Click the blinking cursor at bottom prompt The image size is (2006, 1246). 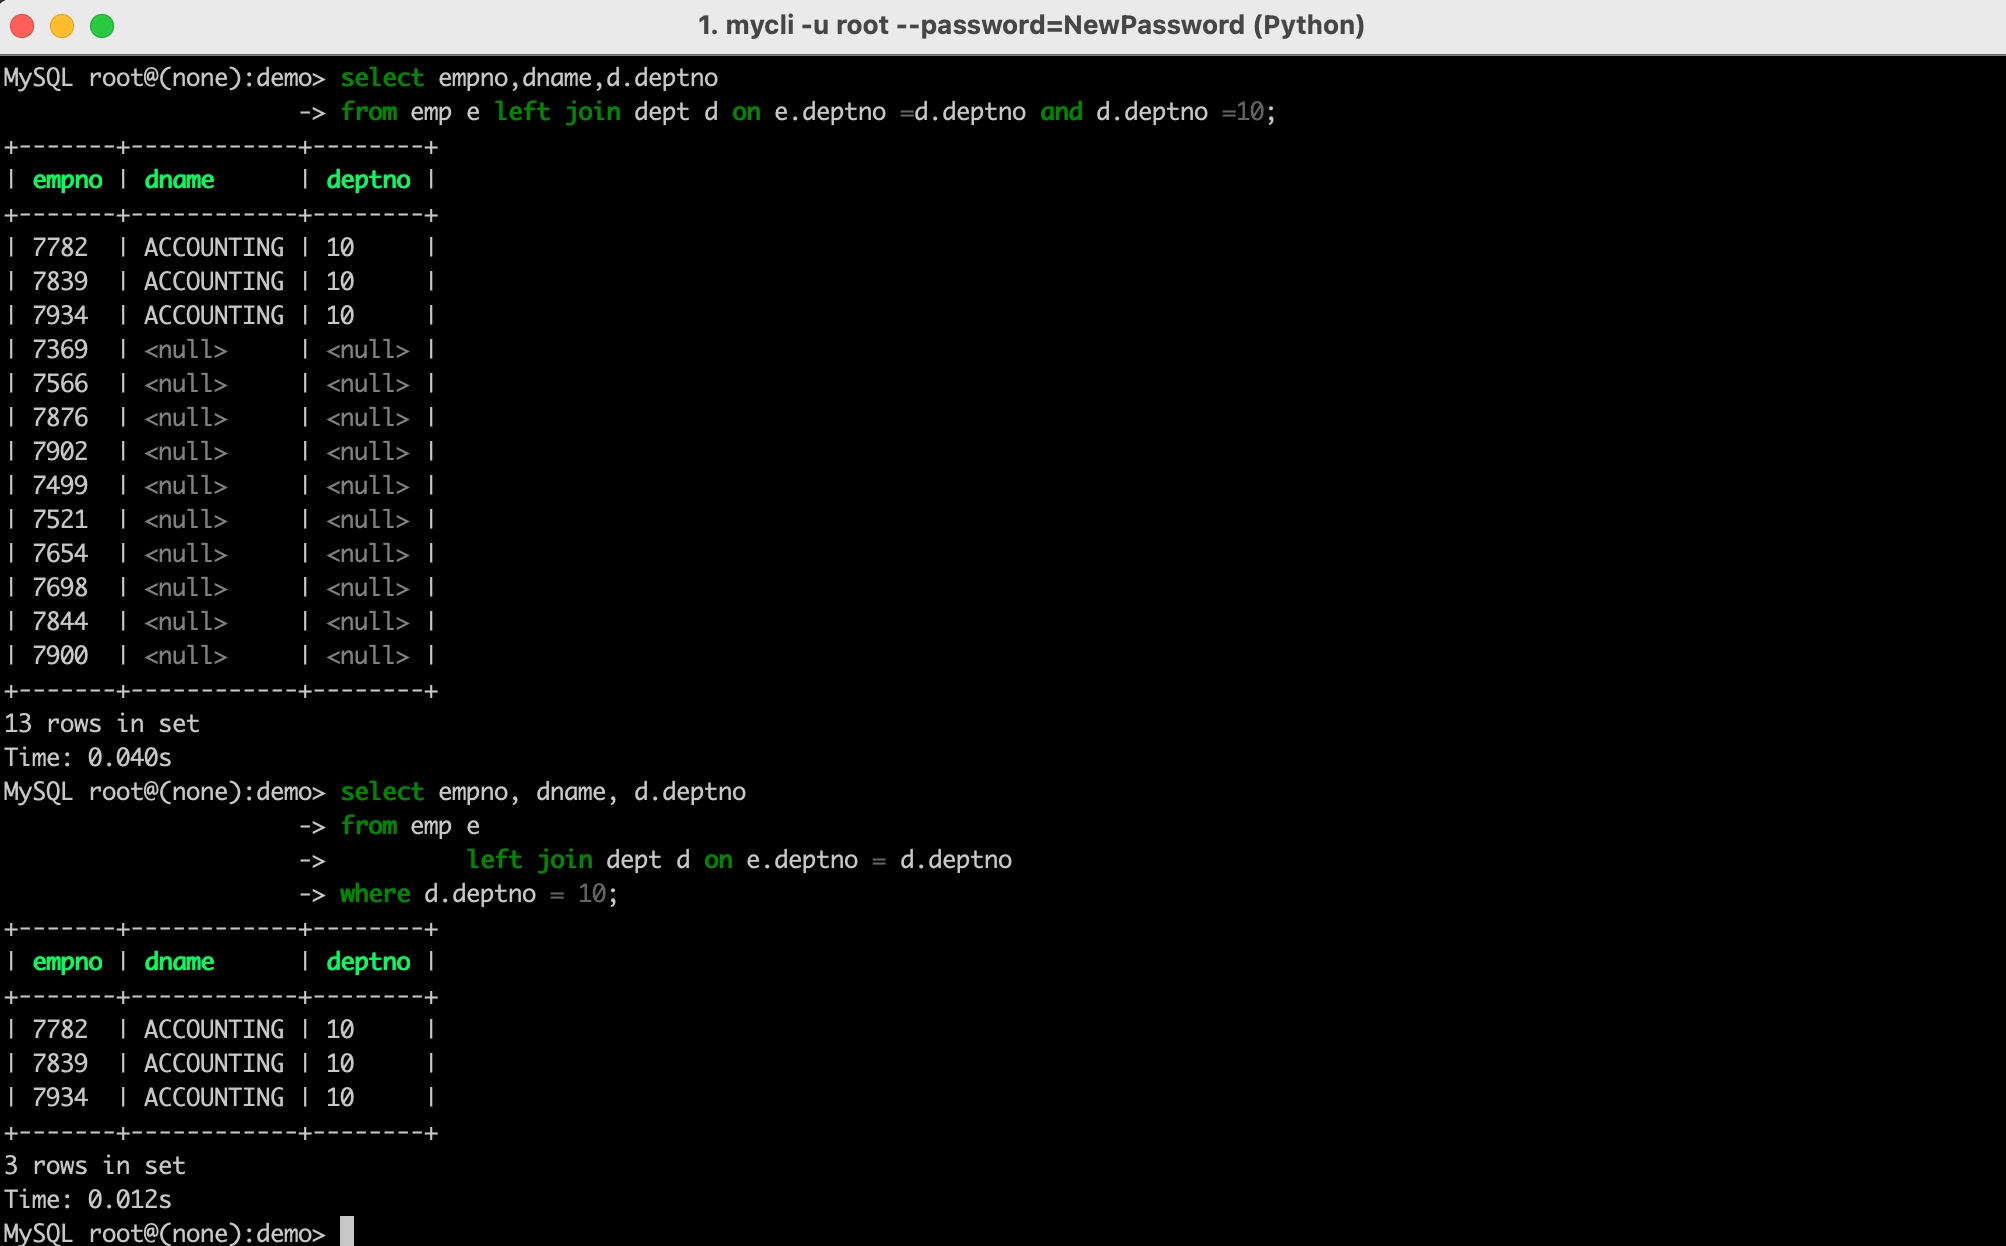(x=347, y=1231)
